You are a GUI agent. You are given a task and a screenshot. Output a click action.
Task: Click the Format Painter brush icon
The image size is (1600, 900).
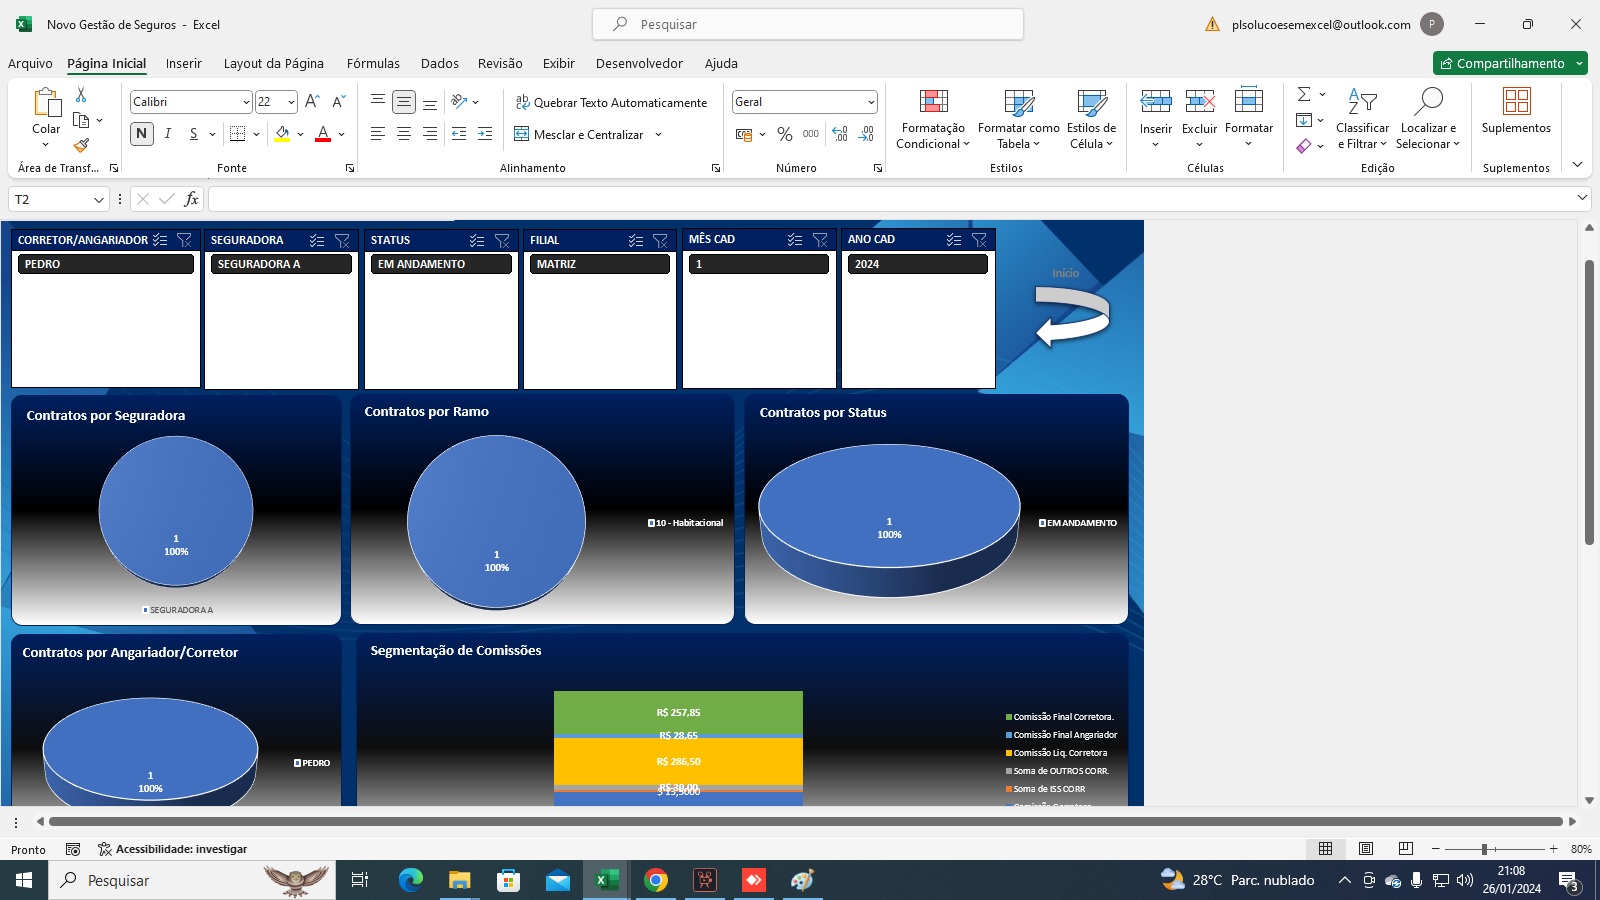[81, 146]
